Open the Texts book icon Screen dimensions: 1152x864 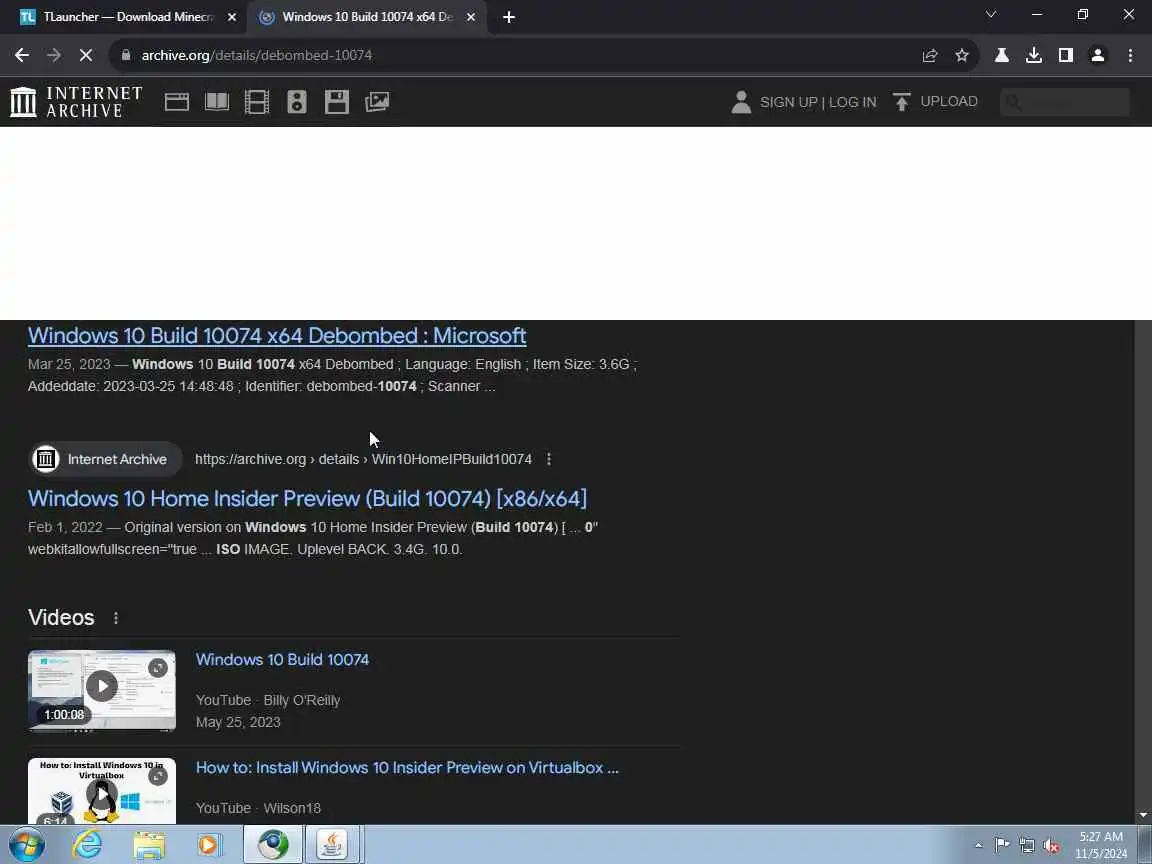(217, 101)
